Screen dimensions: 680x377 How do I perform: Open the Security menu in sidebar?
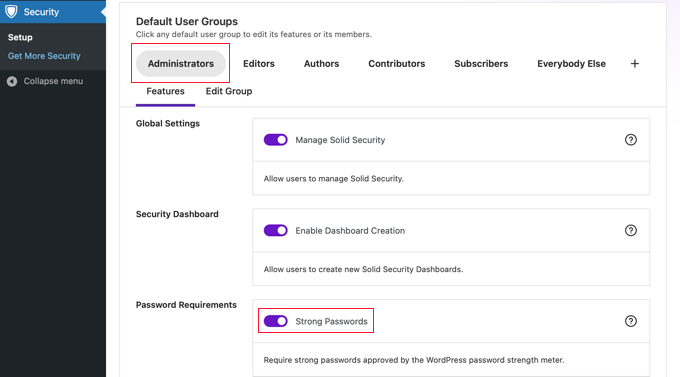(53, 12)
